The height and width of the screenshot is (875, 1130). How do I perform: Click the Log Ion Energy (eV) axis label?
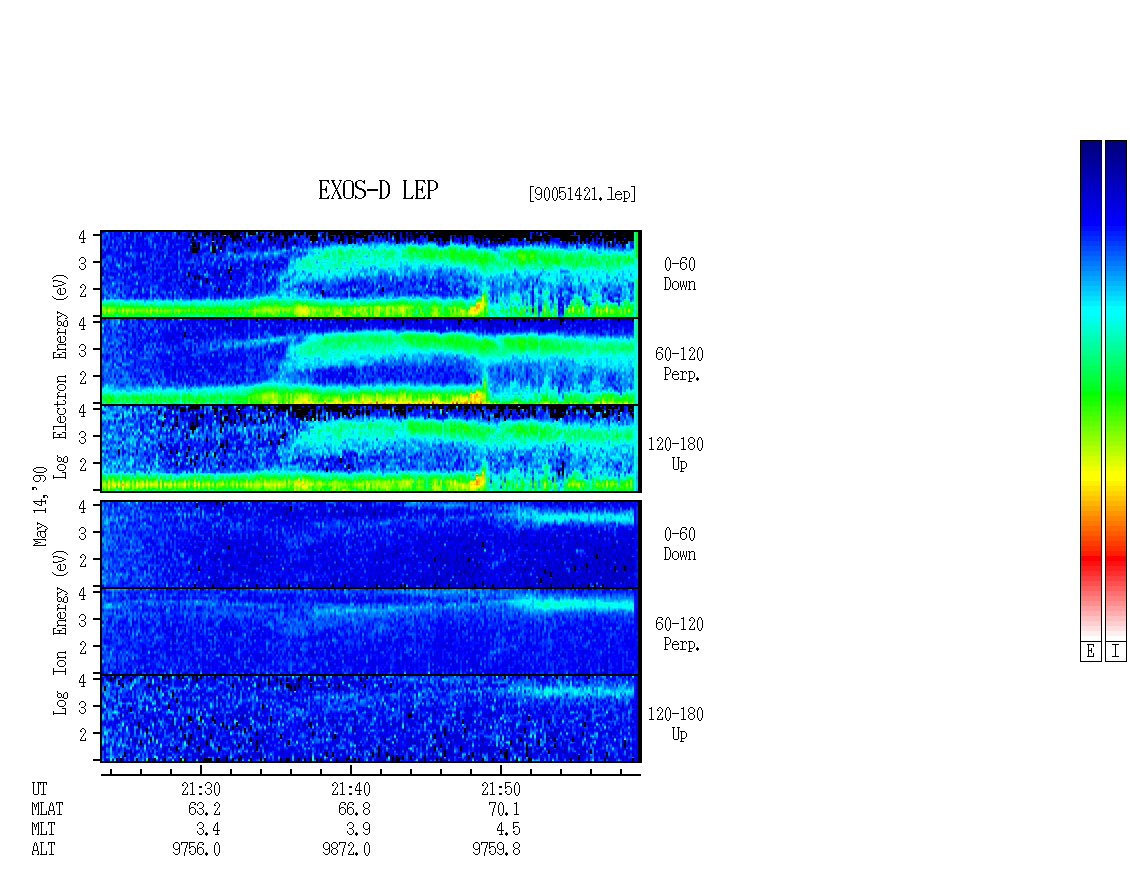pos(61,633)
